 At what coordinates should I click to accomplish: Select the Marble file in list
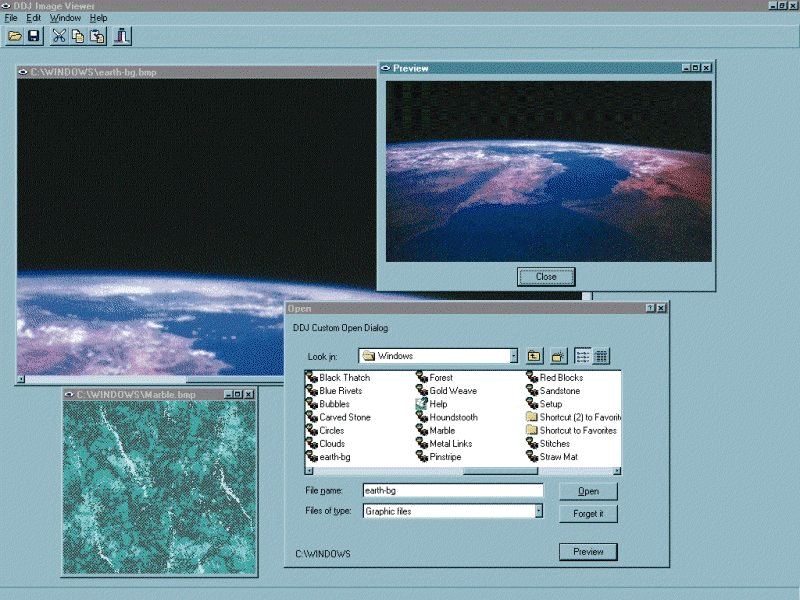pyautogui.click(x=441, y=430)
